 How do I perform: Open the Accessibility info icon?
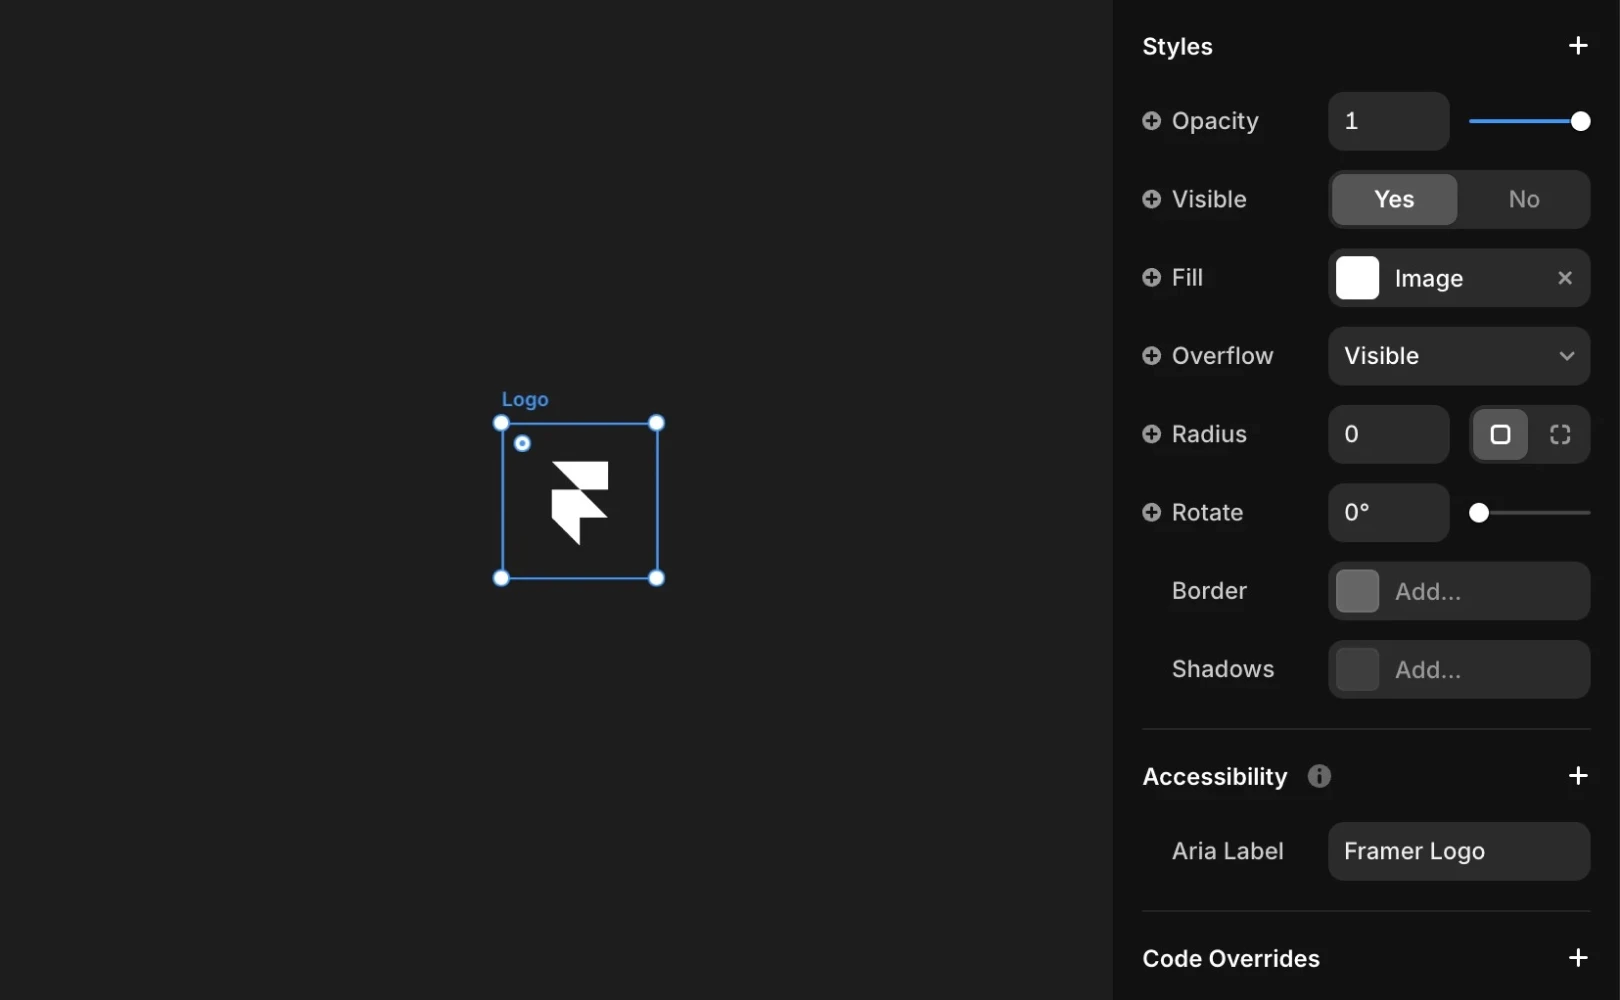click(1319, 776)
